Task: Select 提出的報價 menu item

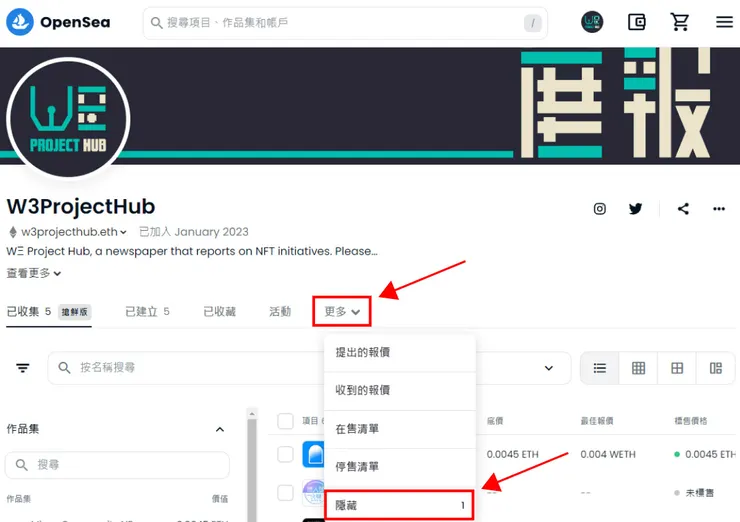Action: coord(400,353)
